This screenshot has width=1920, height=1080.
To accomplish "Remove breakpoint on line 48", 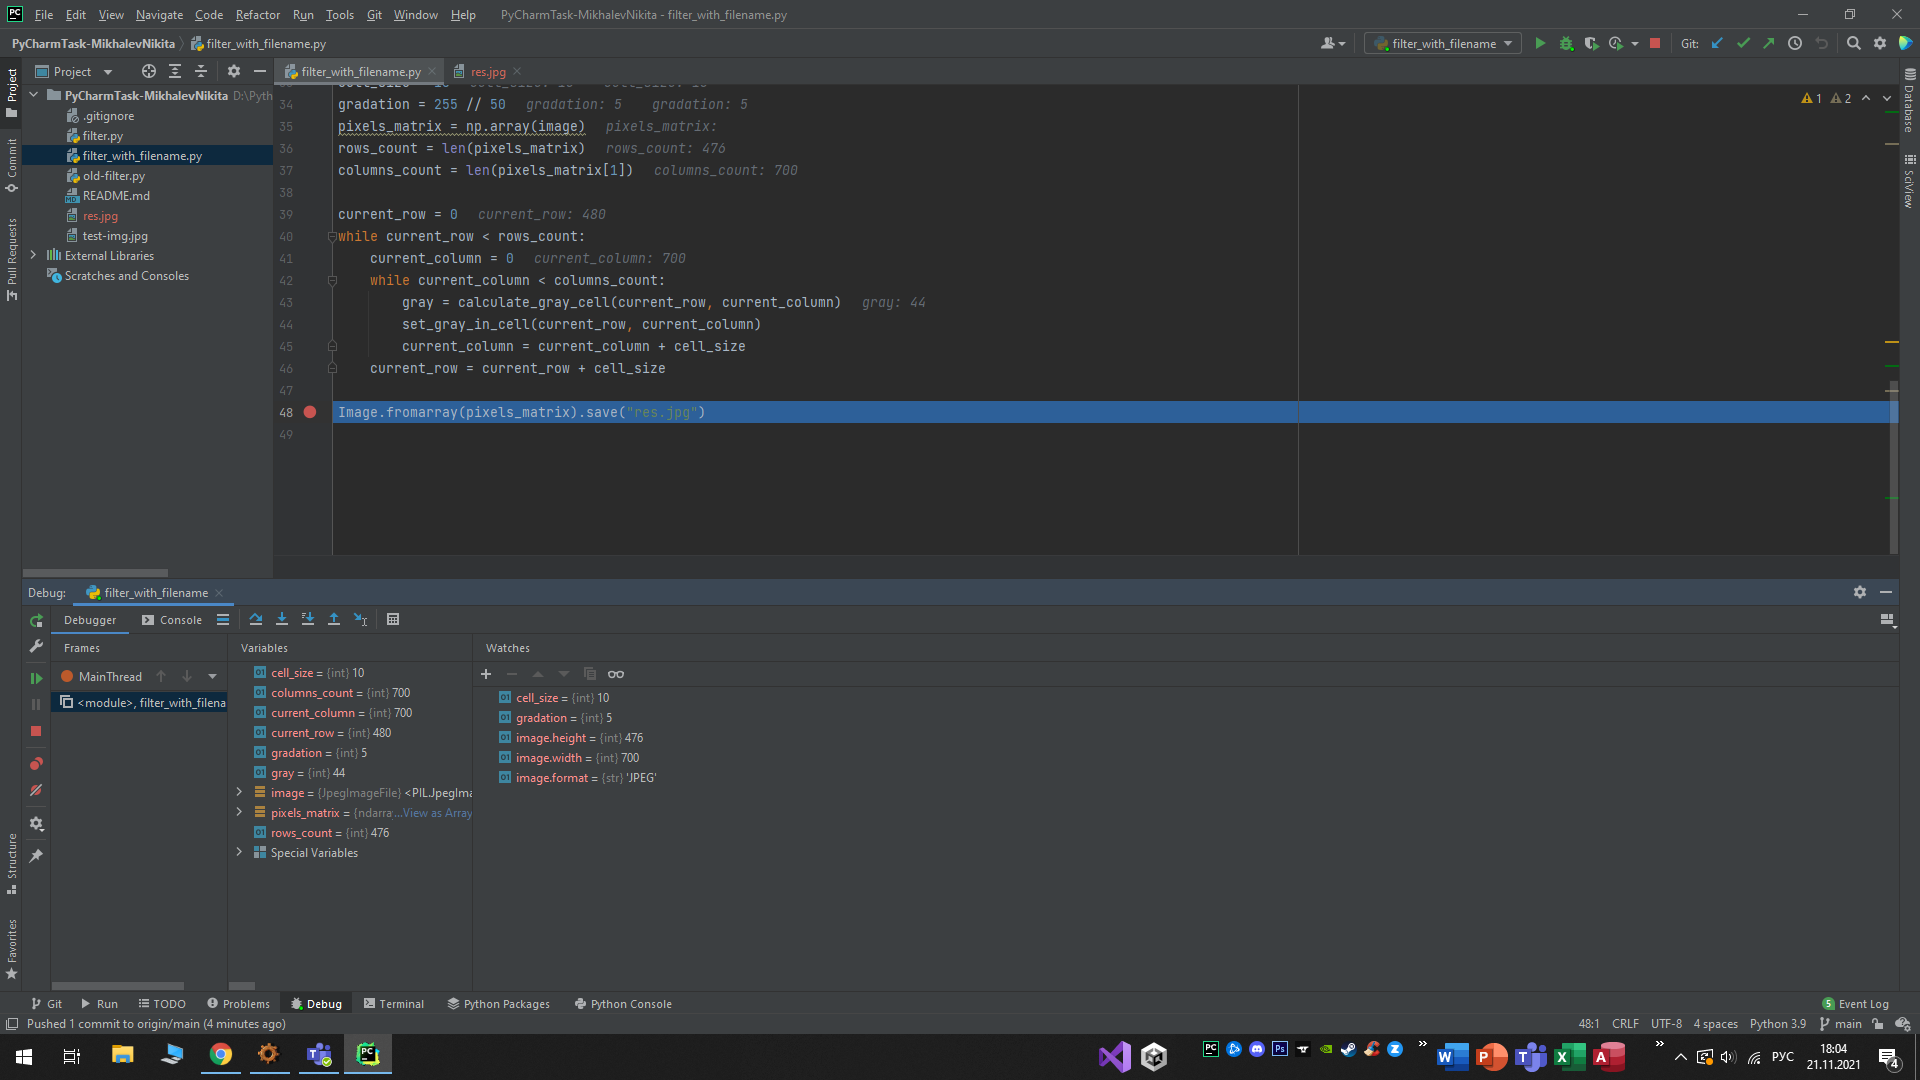I will pos(310,412).
